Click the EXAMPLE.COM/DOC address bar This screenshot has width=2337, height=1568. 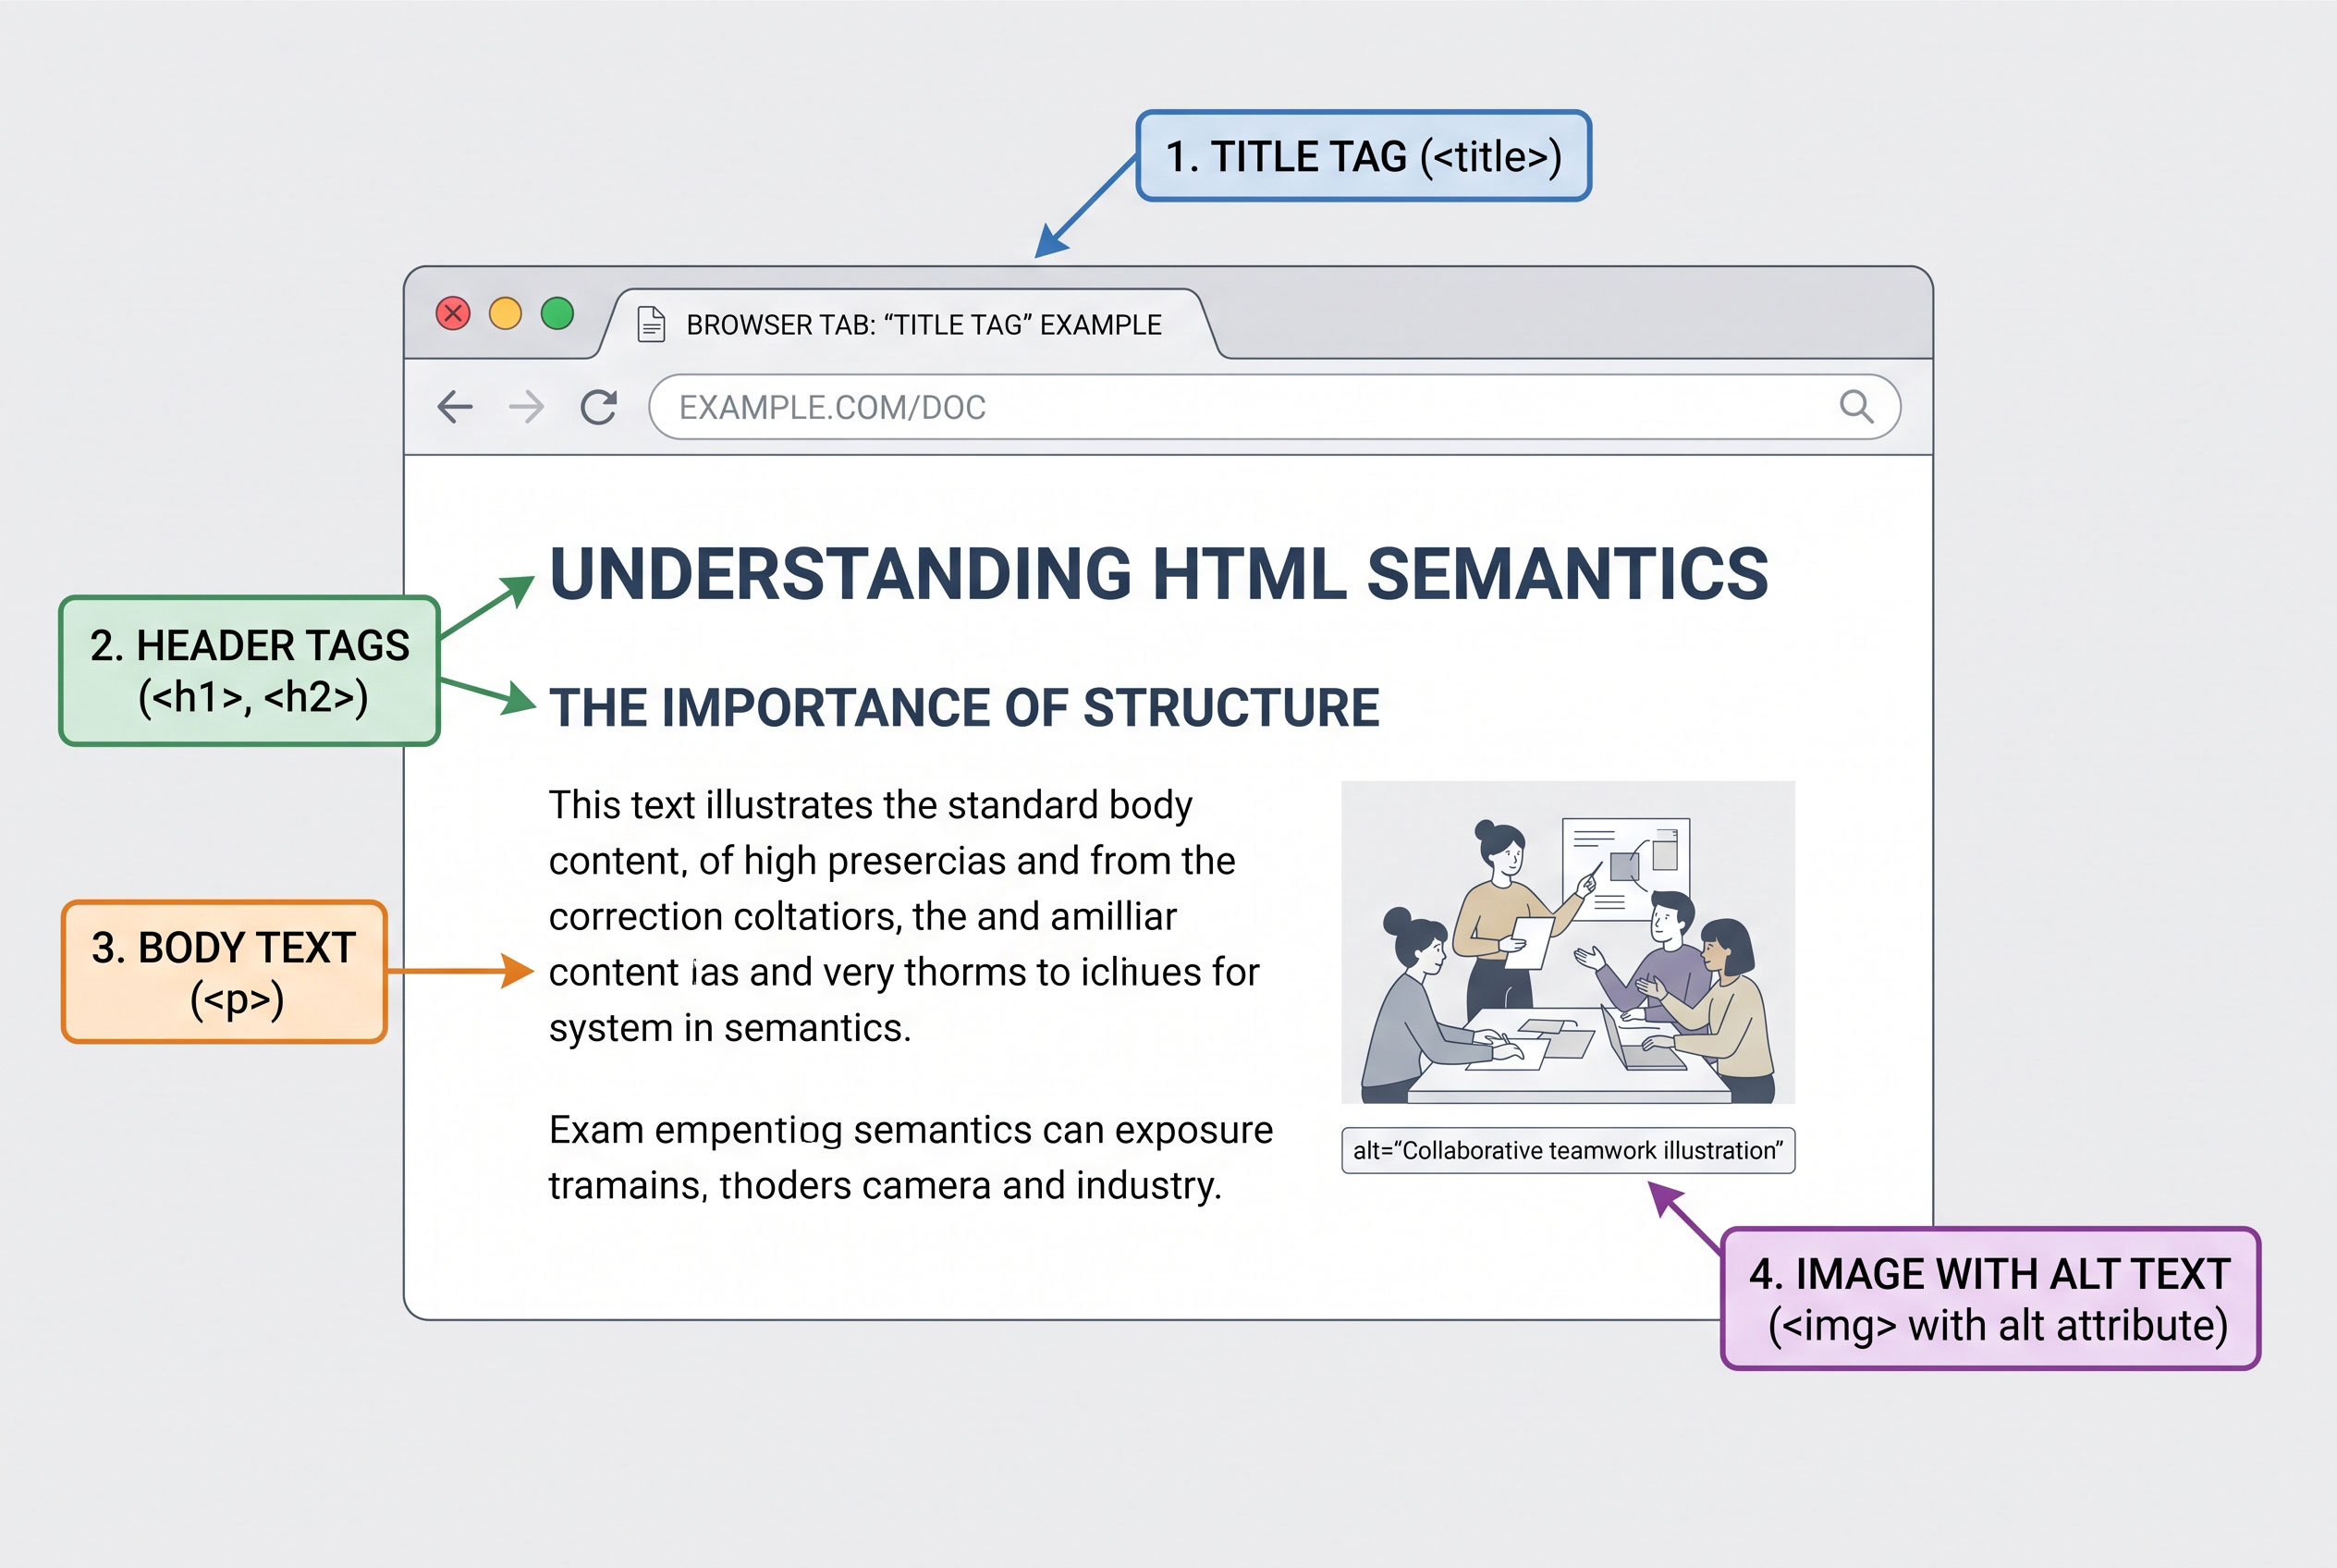(x=1274, y=407)
